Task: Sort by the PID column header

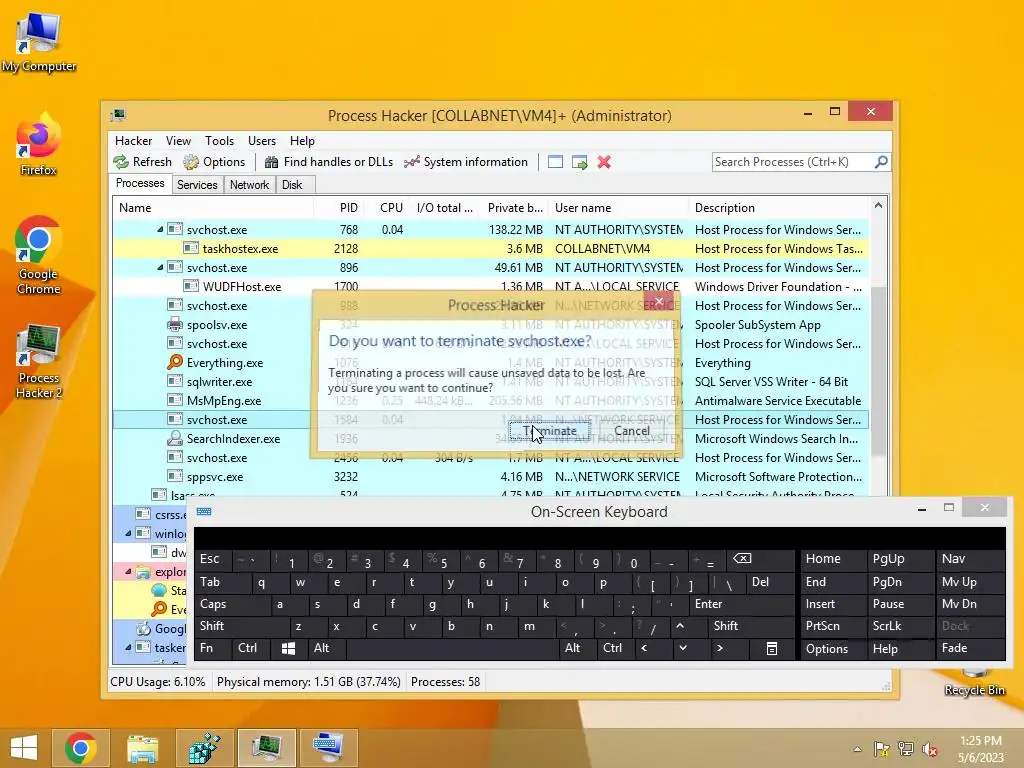Action: coord(338,208)
